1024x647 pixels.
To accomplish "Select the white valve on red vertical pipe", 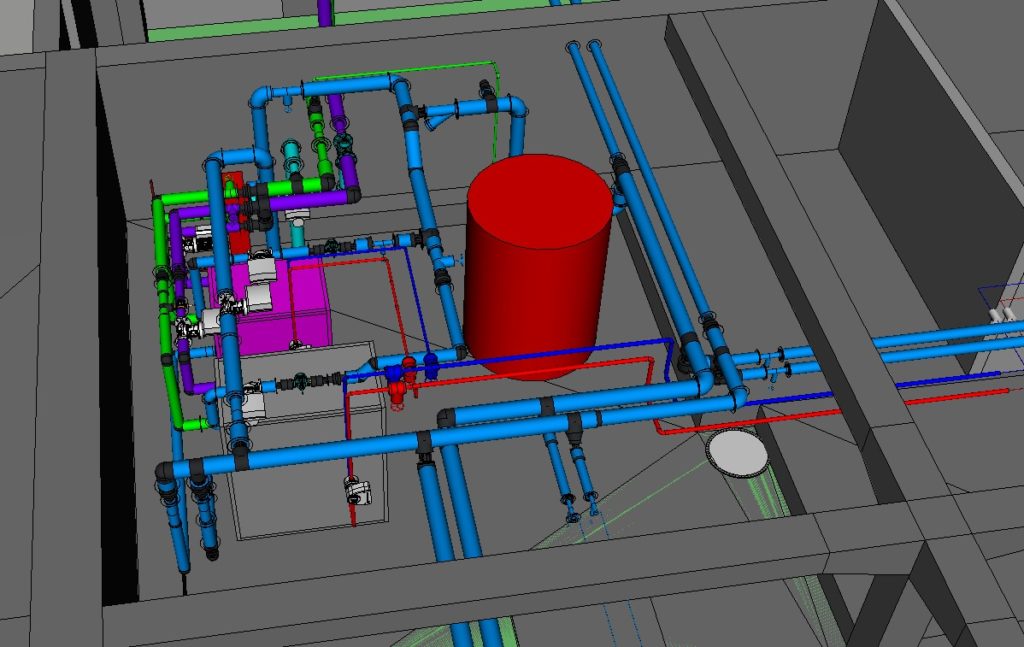I will tap(357, 490).
